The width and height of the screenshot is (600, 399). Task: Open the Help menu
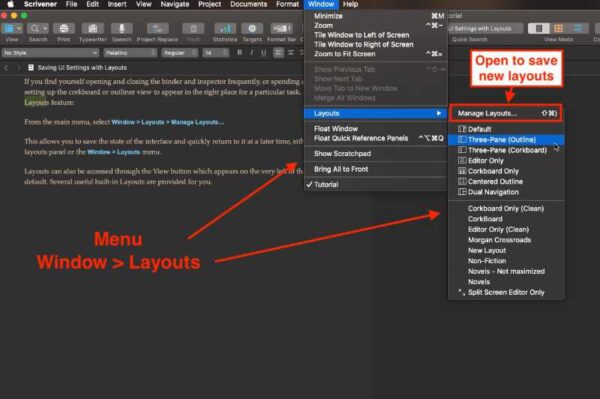[x=350, y=4]
